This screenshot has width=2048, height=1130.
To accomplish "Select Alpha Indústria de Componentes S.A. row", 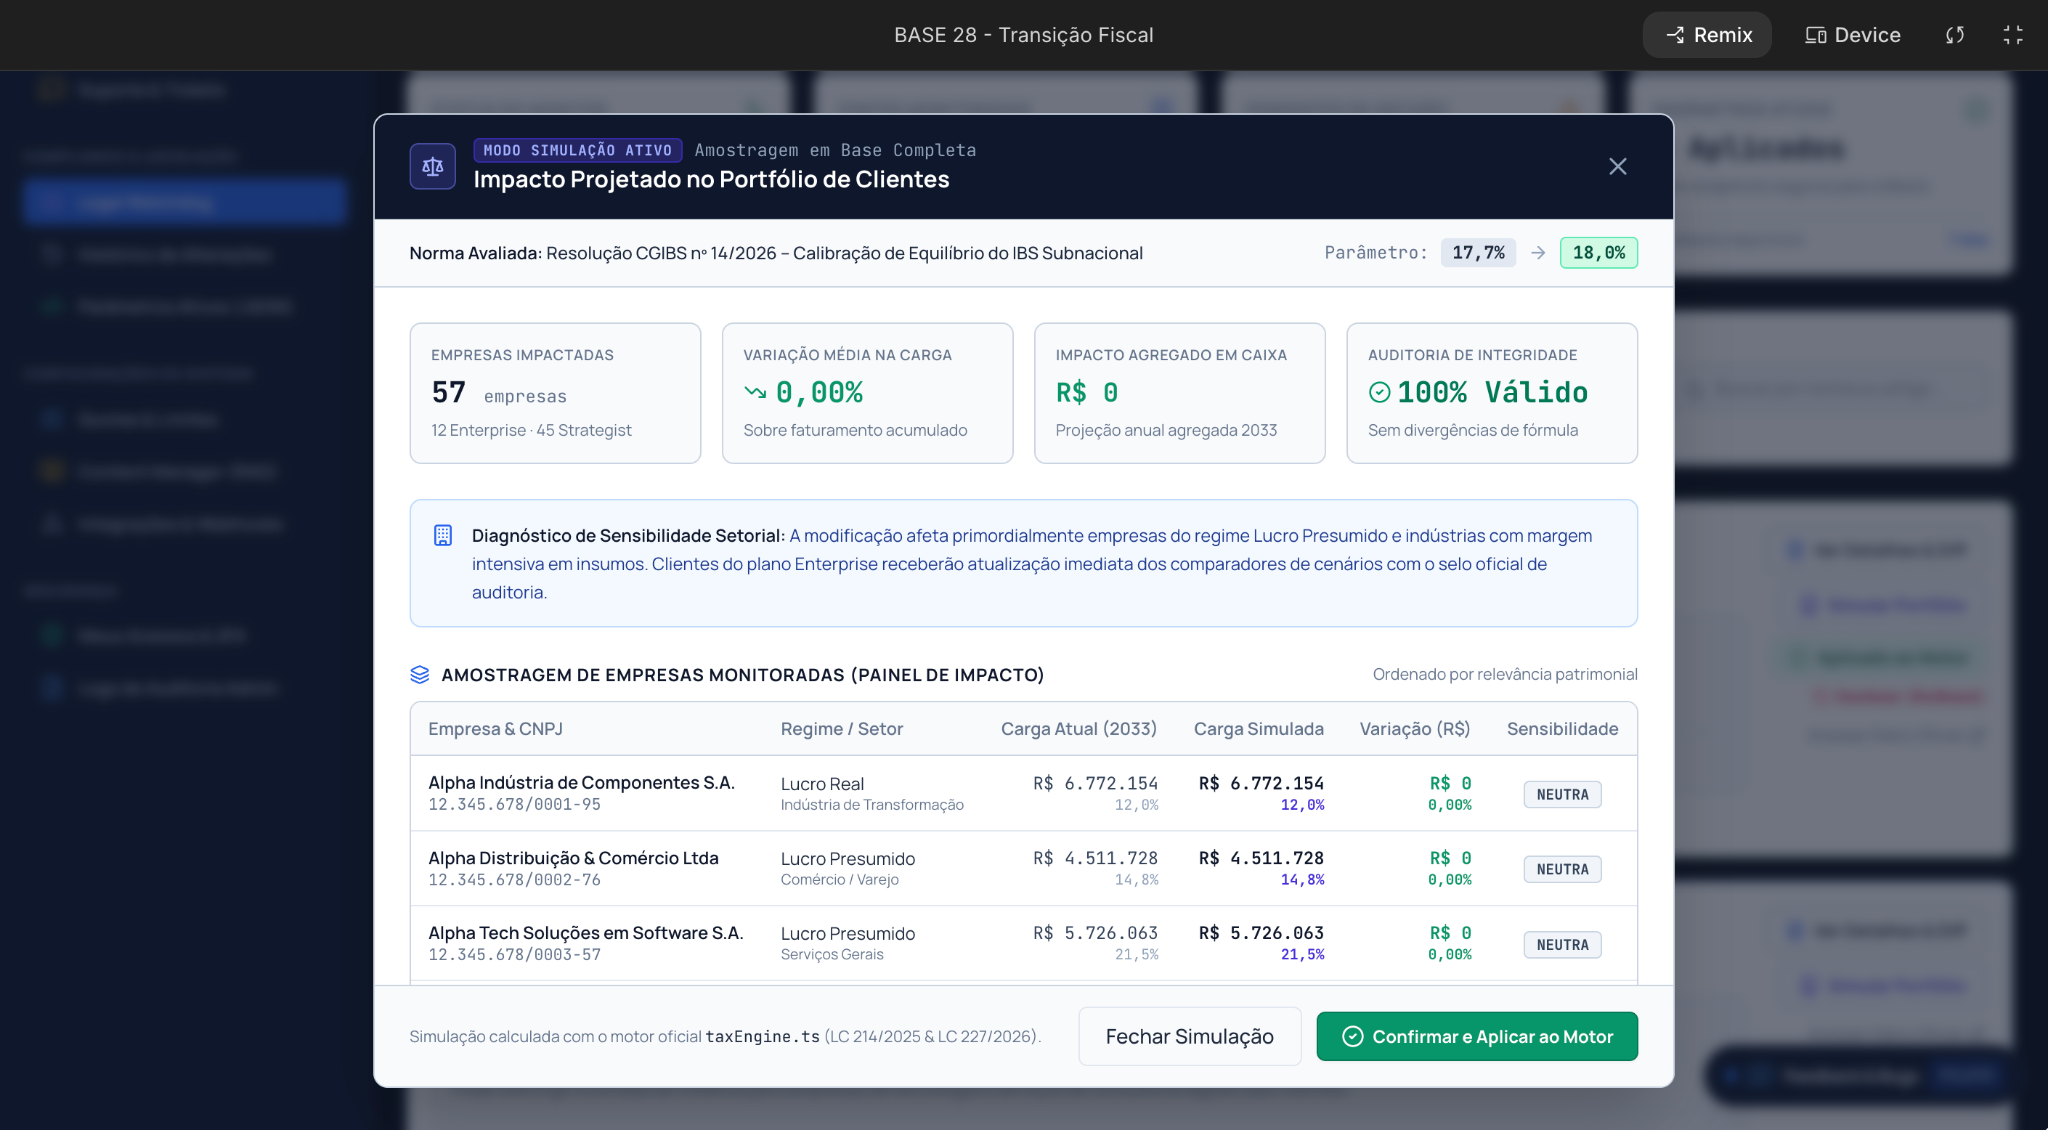I will 1023,793.
